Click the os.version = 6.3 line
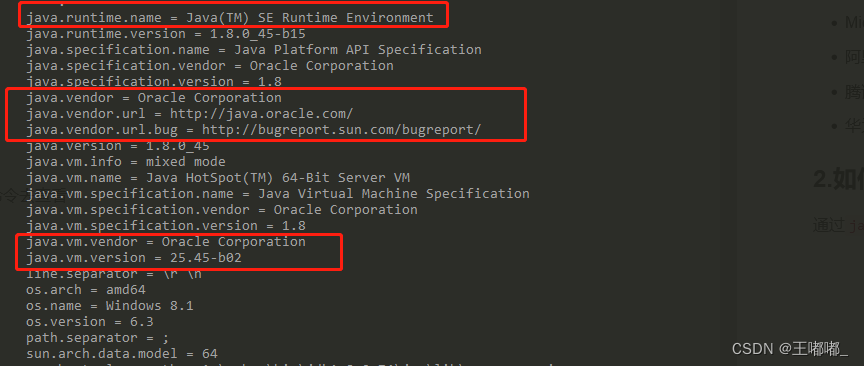The width and height of the screenshot is (864, 366). 89,321
